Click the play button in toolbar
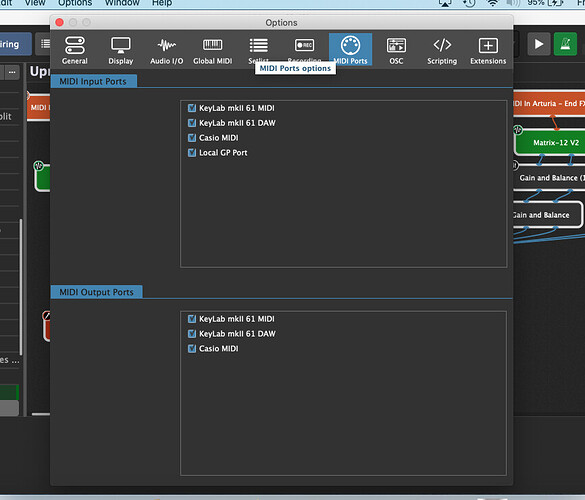The image size is (585, 500). pyautogui.click(x=538, y=44)
